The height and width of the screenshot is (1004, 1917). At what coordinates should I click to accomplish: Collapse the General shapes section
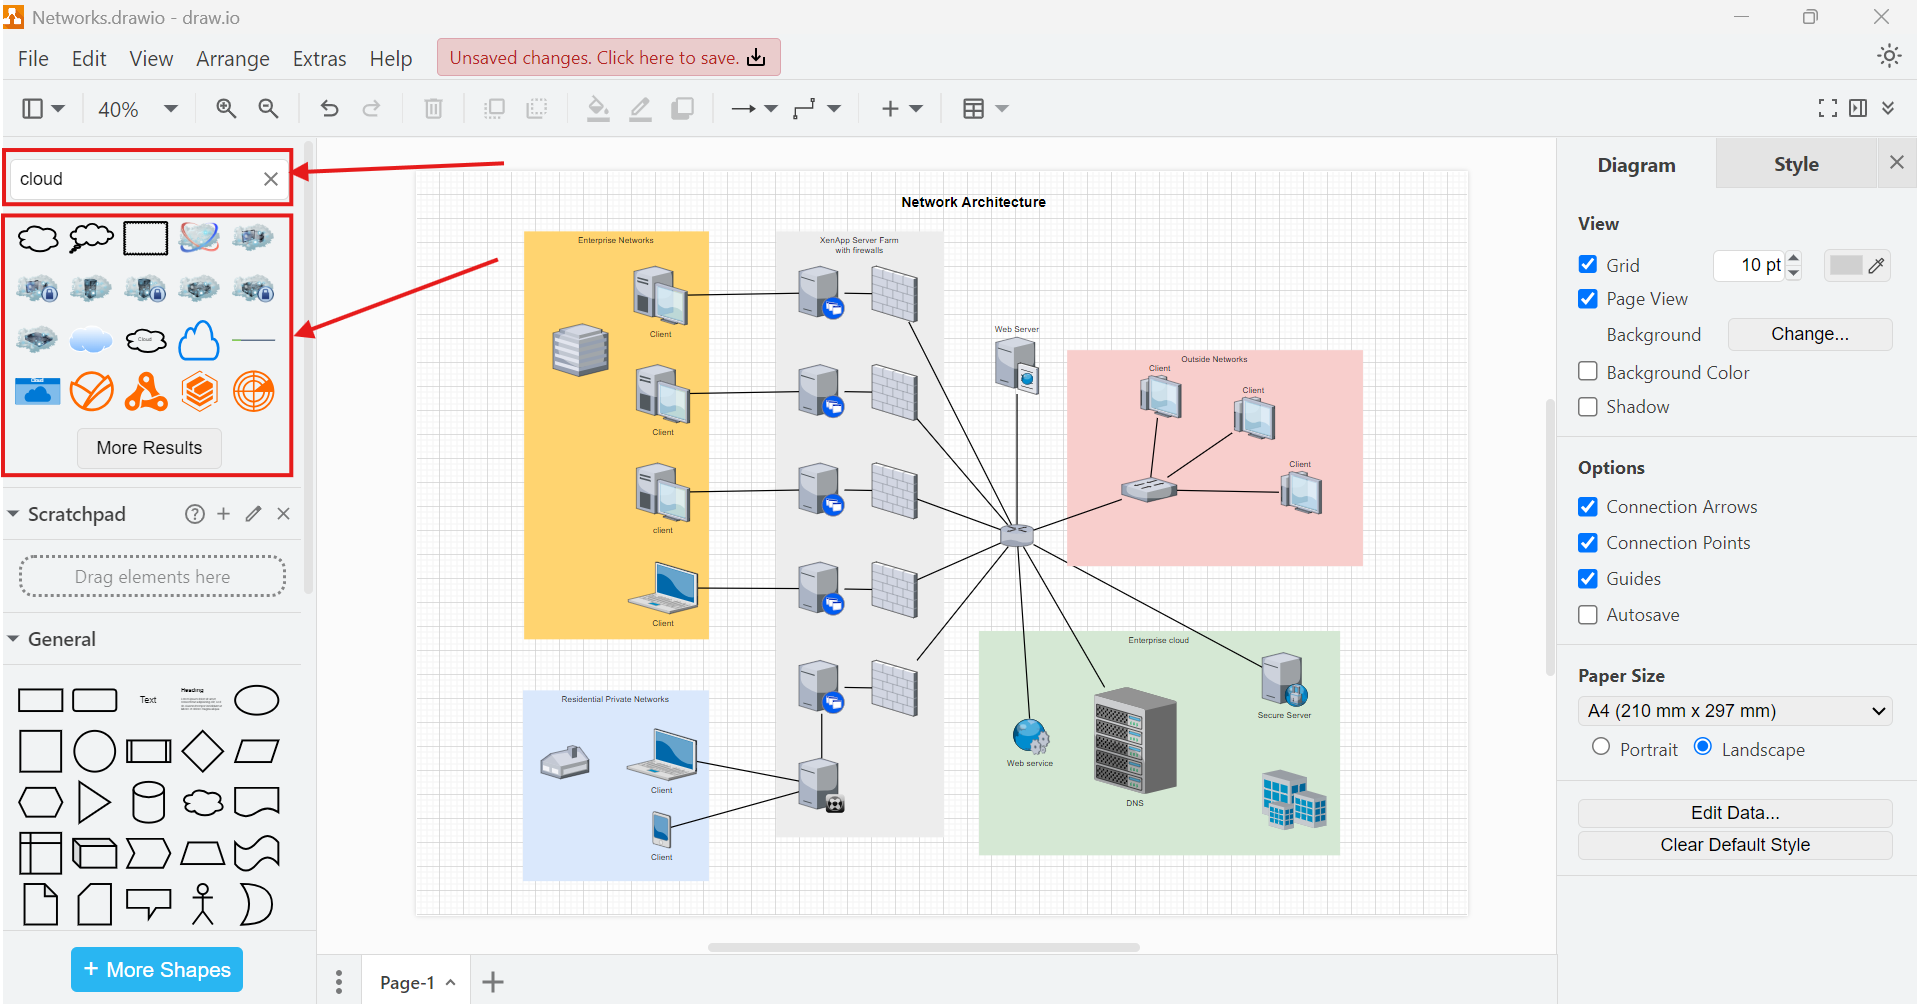tap(14, 639)
